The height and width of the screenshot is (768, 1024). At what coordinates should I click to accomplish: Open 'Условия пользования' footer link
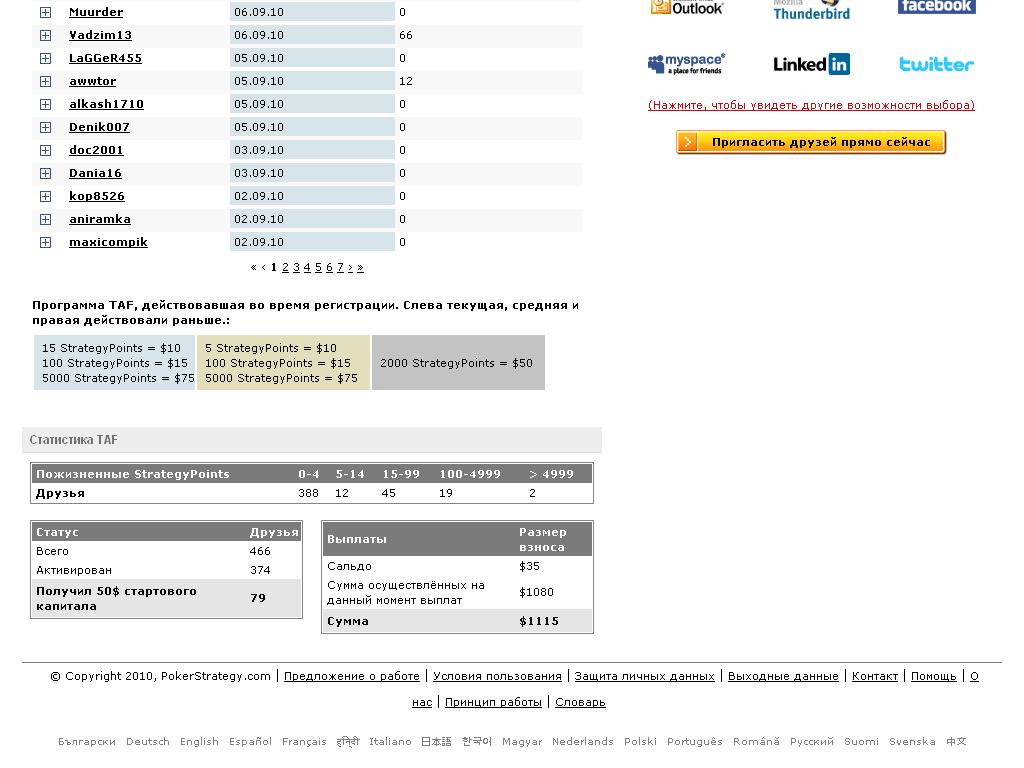(497, 677)
